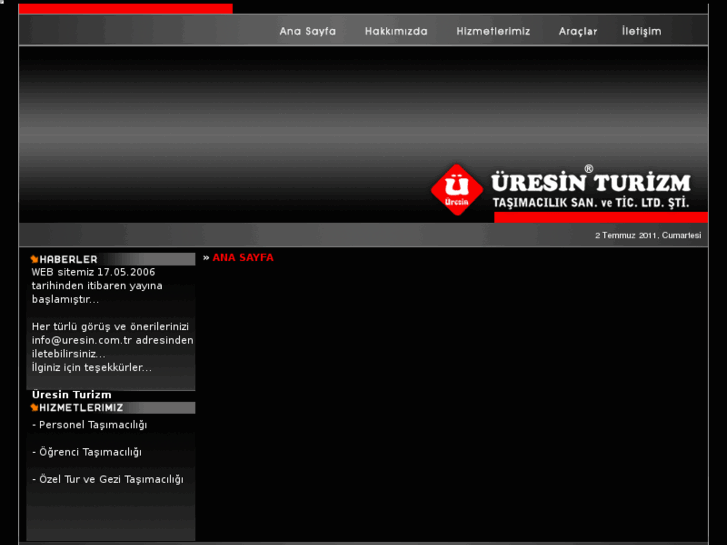Select Personel Taşımacılığı service
Screen dimensions: 727x545
[x=93, y=425]
